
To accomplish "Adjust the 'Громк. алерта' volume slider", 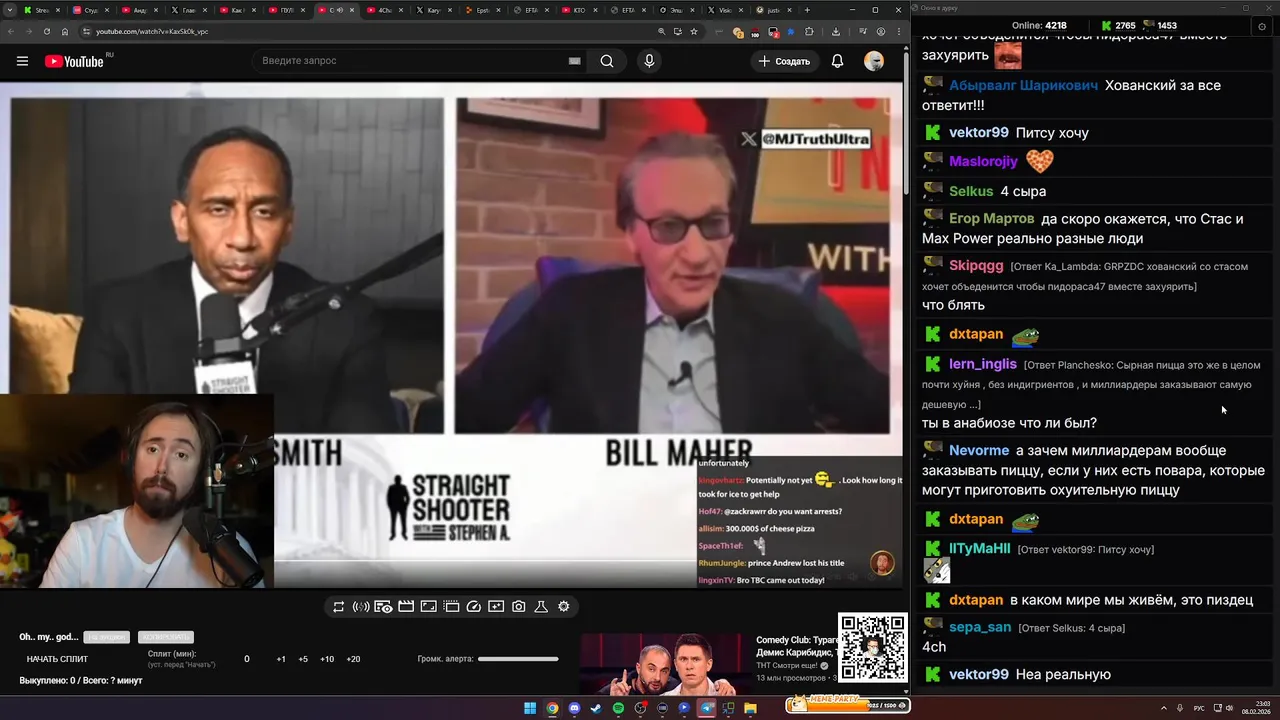I will pyautogui.click(x=518, y=659).
